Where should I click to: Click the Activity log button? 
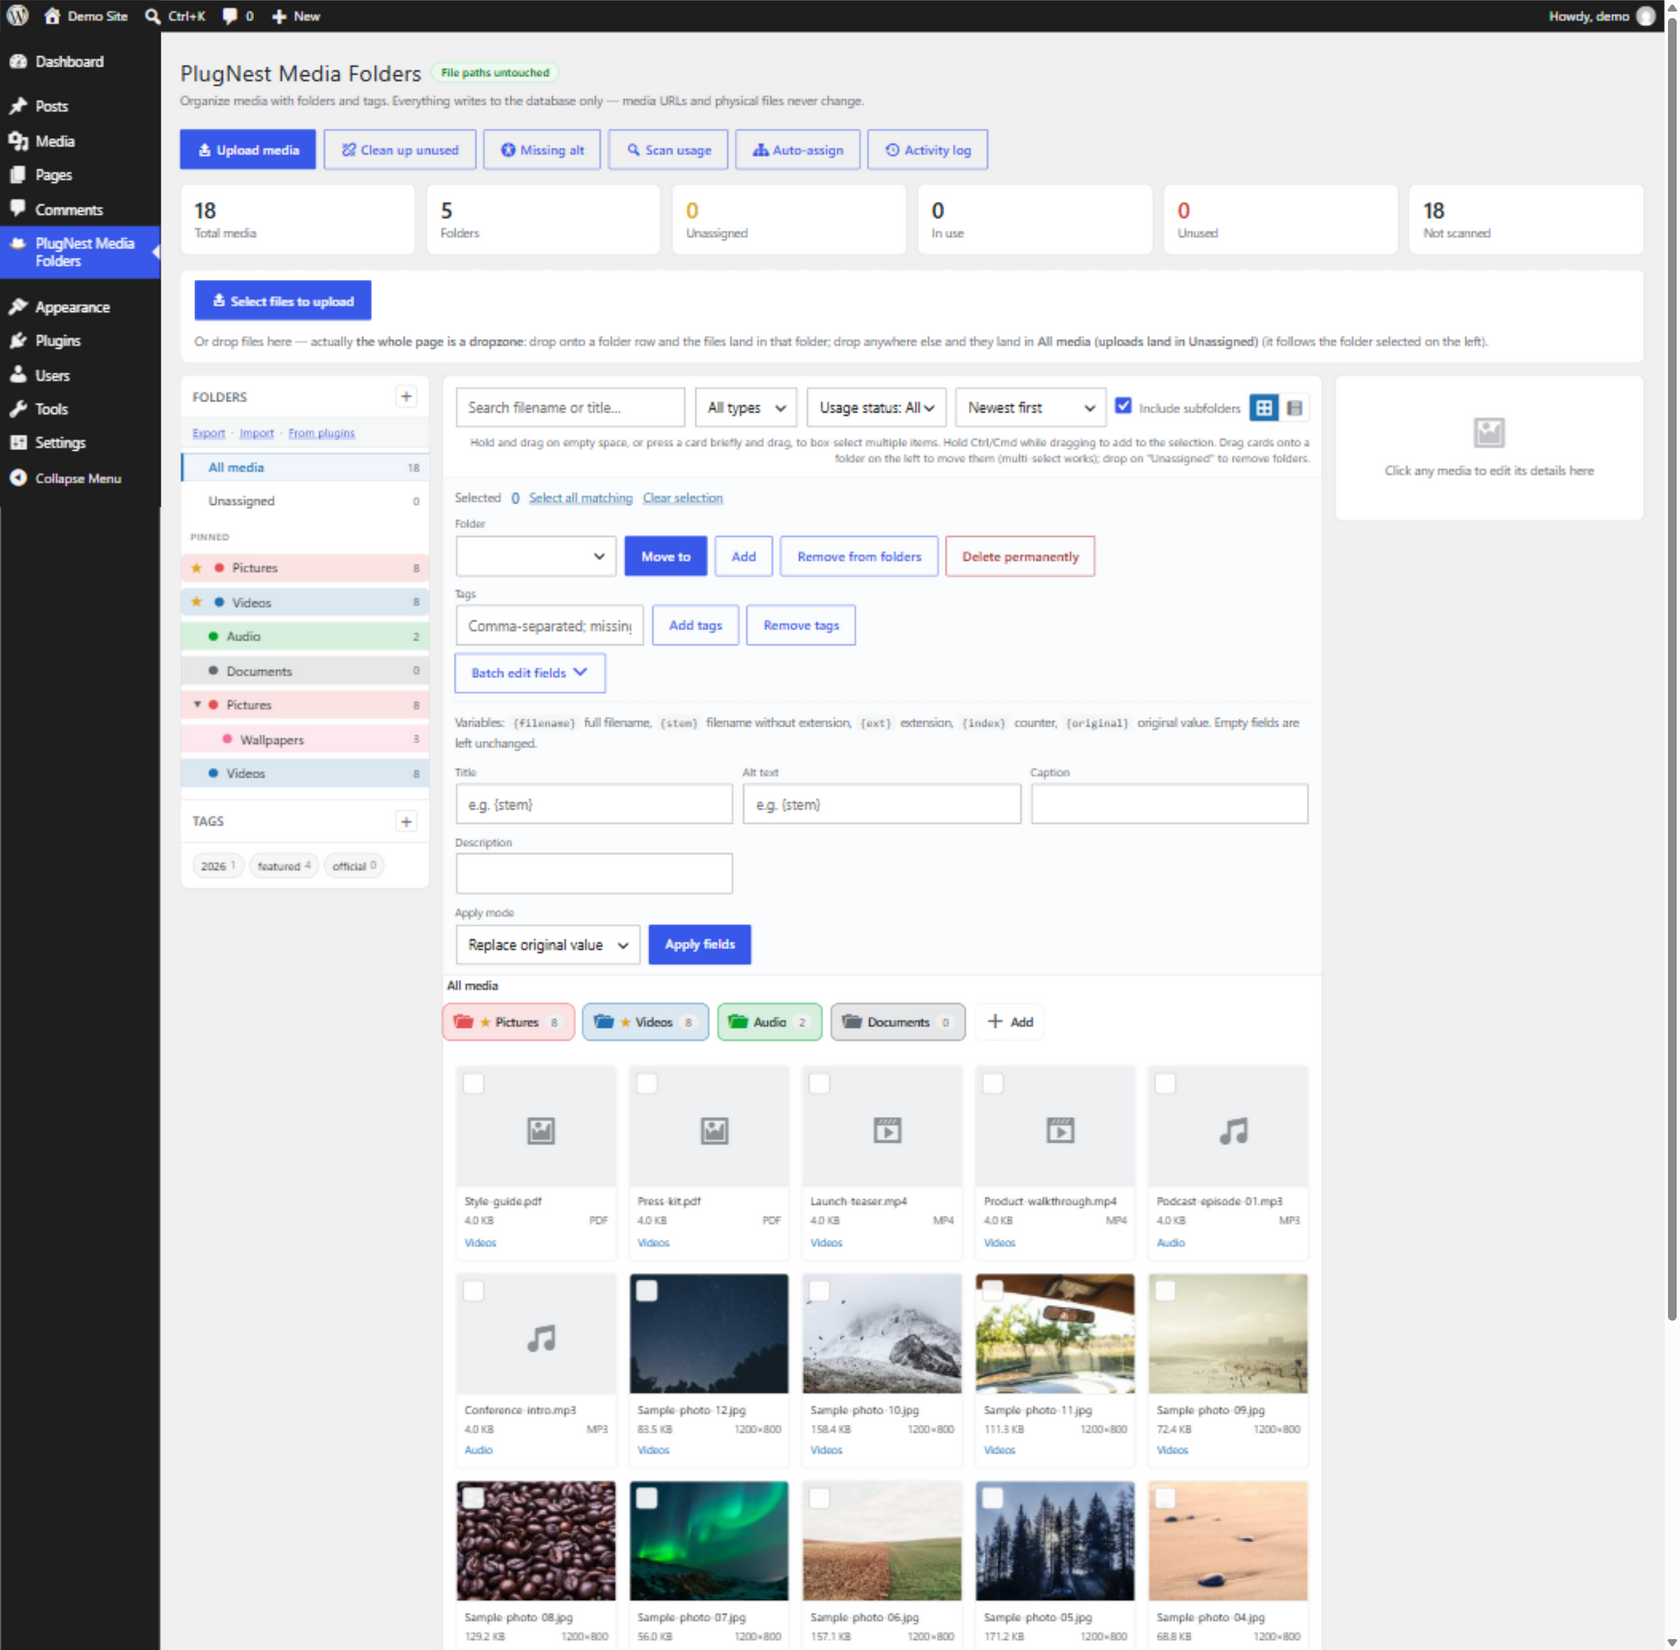[x=928, y=150]
